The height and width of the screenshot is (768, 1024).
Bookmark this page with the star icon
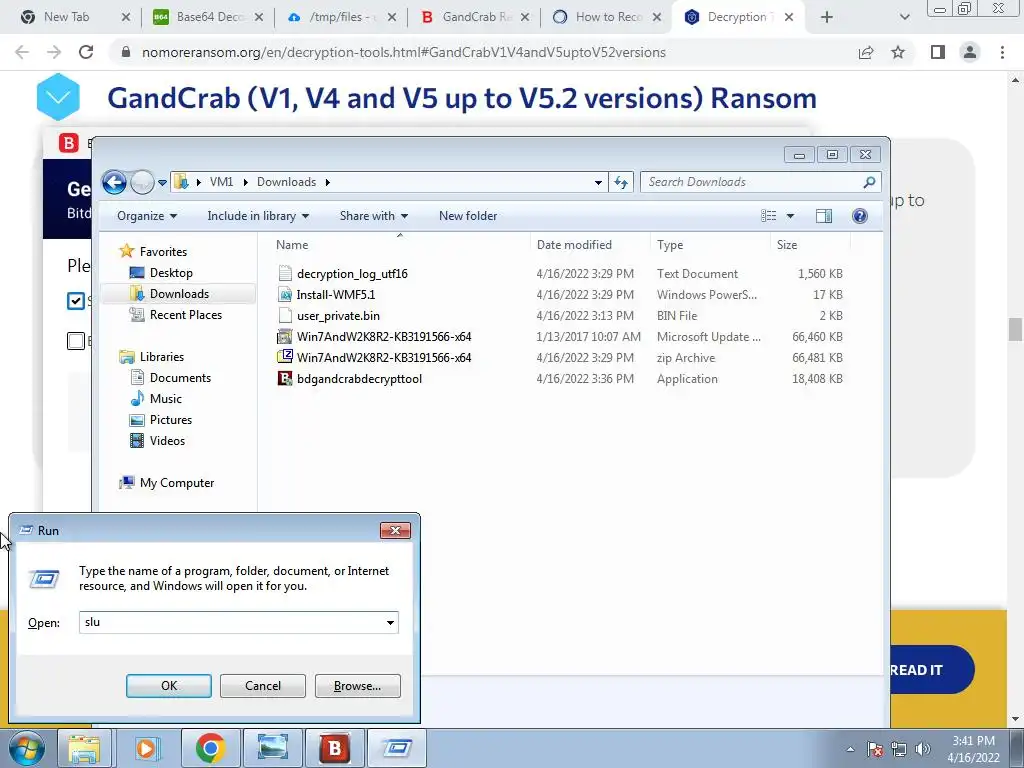point(898,52)
